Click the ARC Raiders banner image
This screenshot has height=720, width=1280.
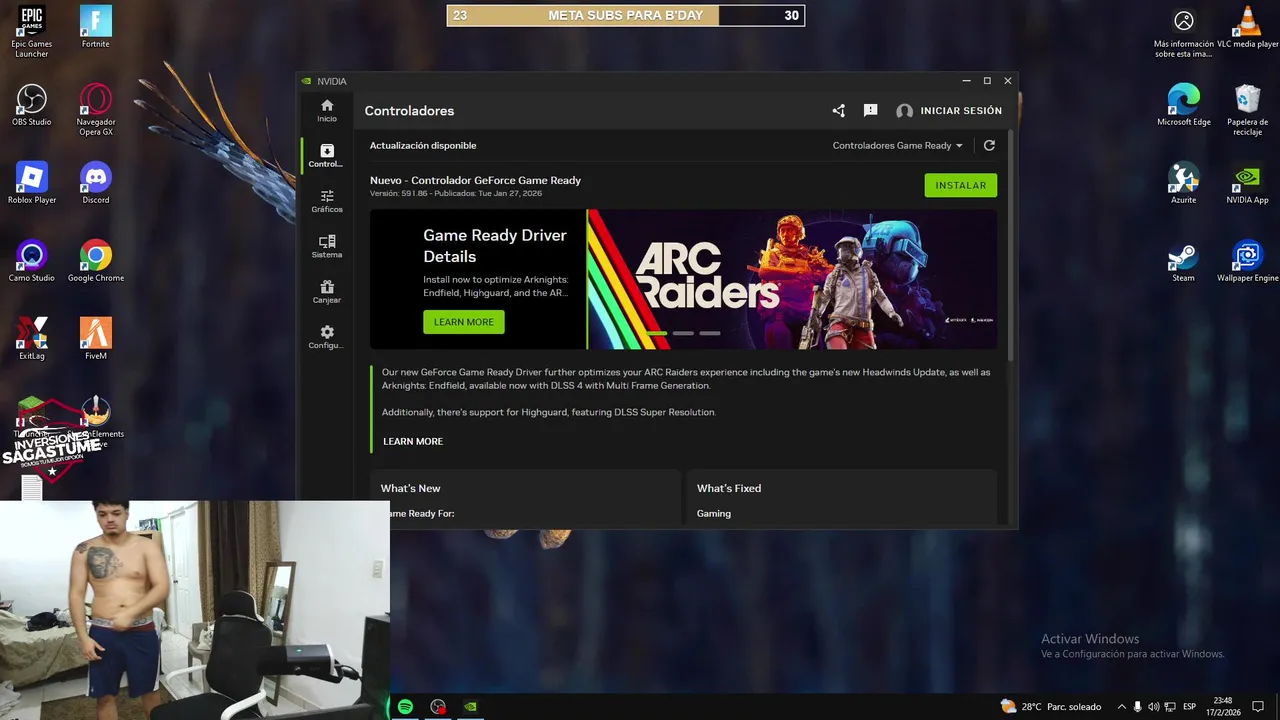click(x=792, y=279)
